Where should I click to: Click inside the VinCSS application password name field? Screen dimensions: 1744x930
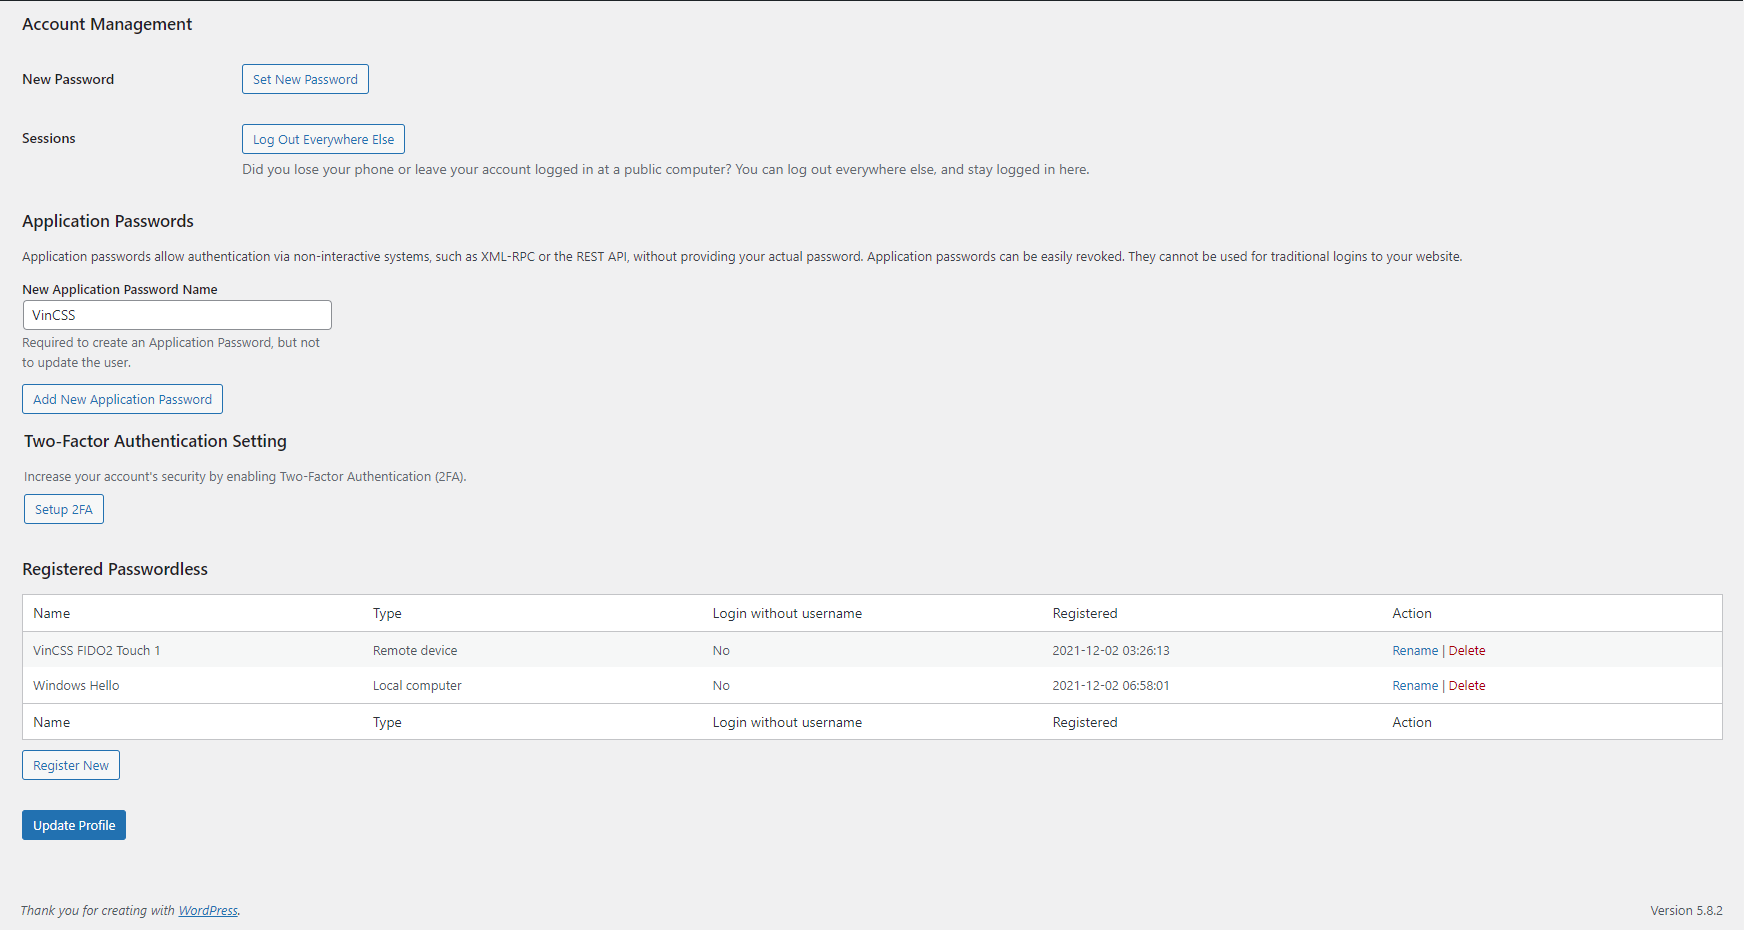tap(177, 314)
